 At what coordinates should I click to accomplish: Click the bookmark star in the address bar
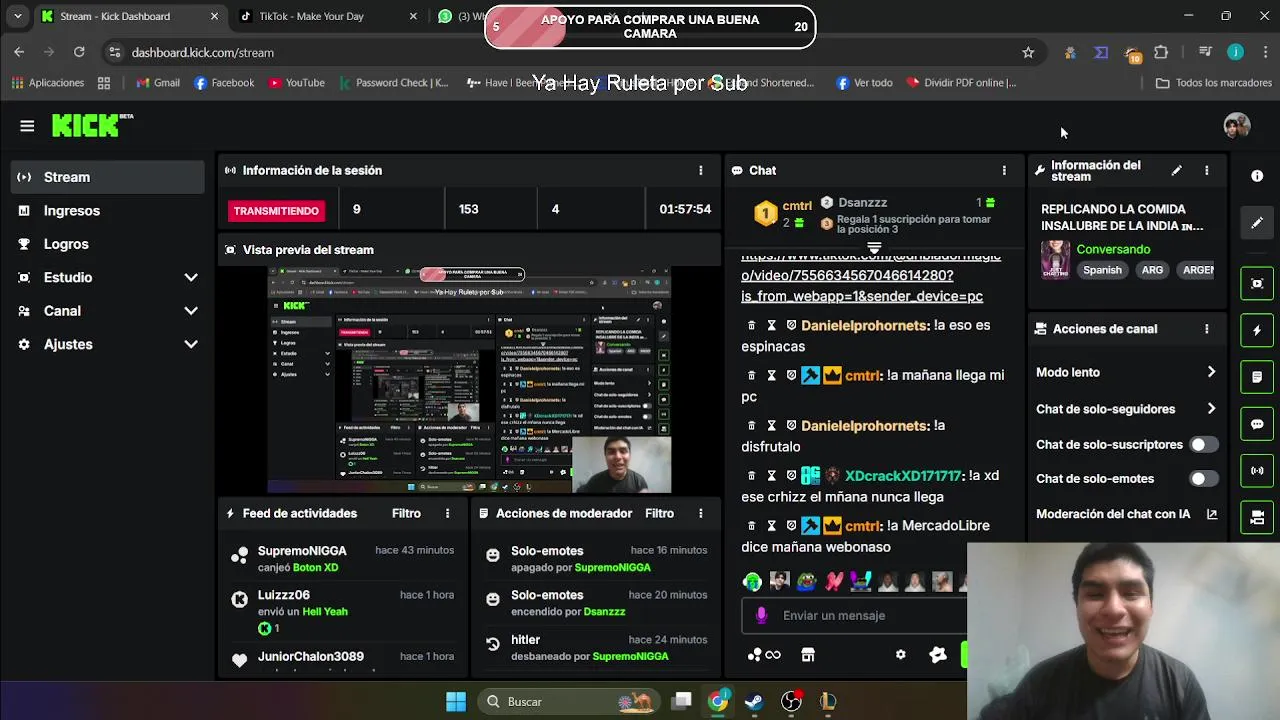coord(1028,52)
